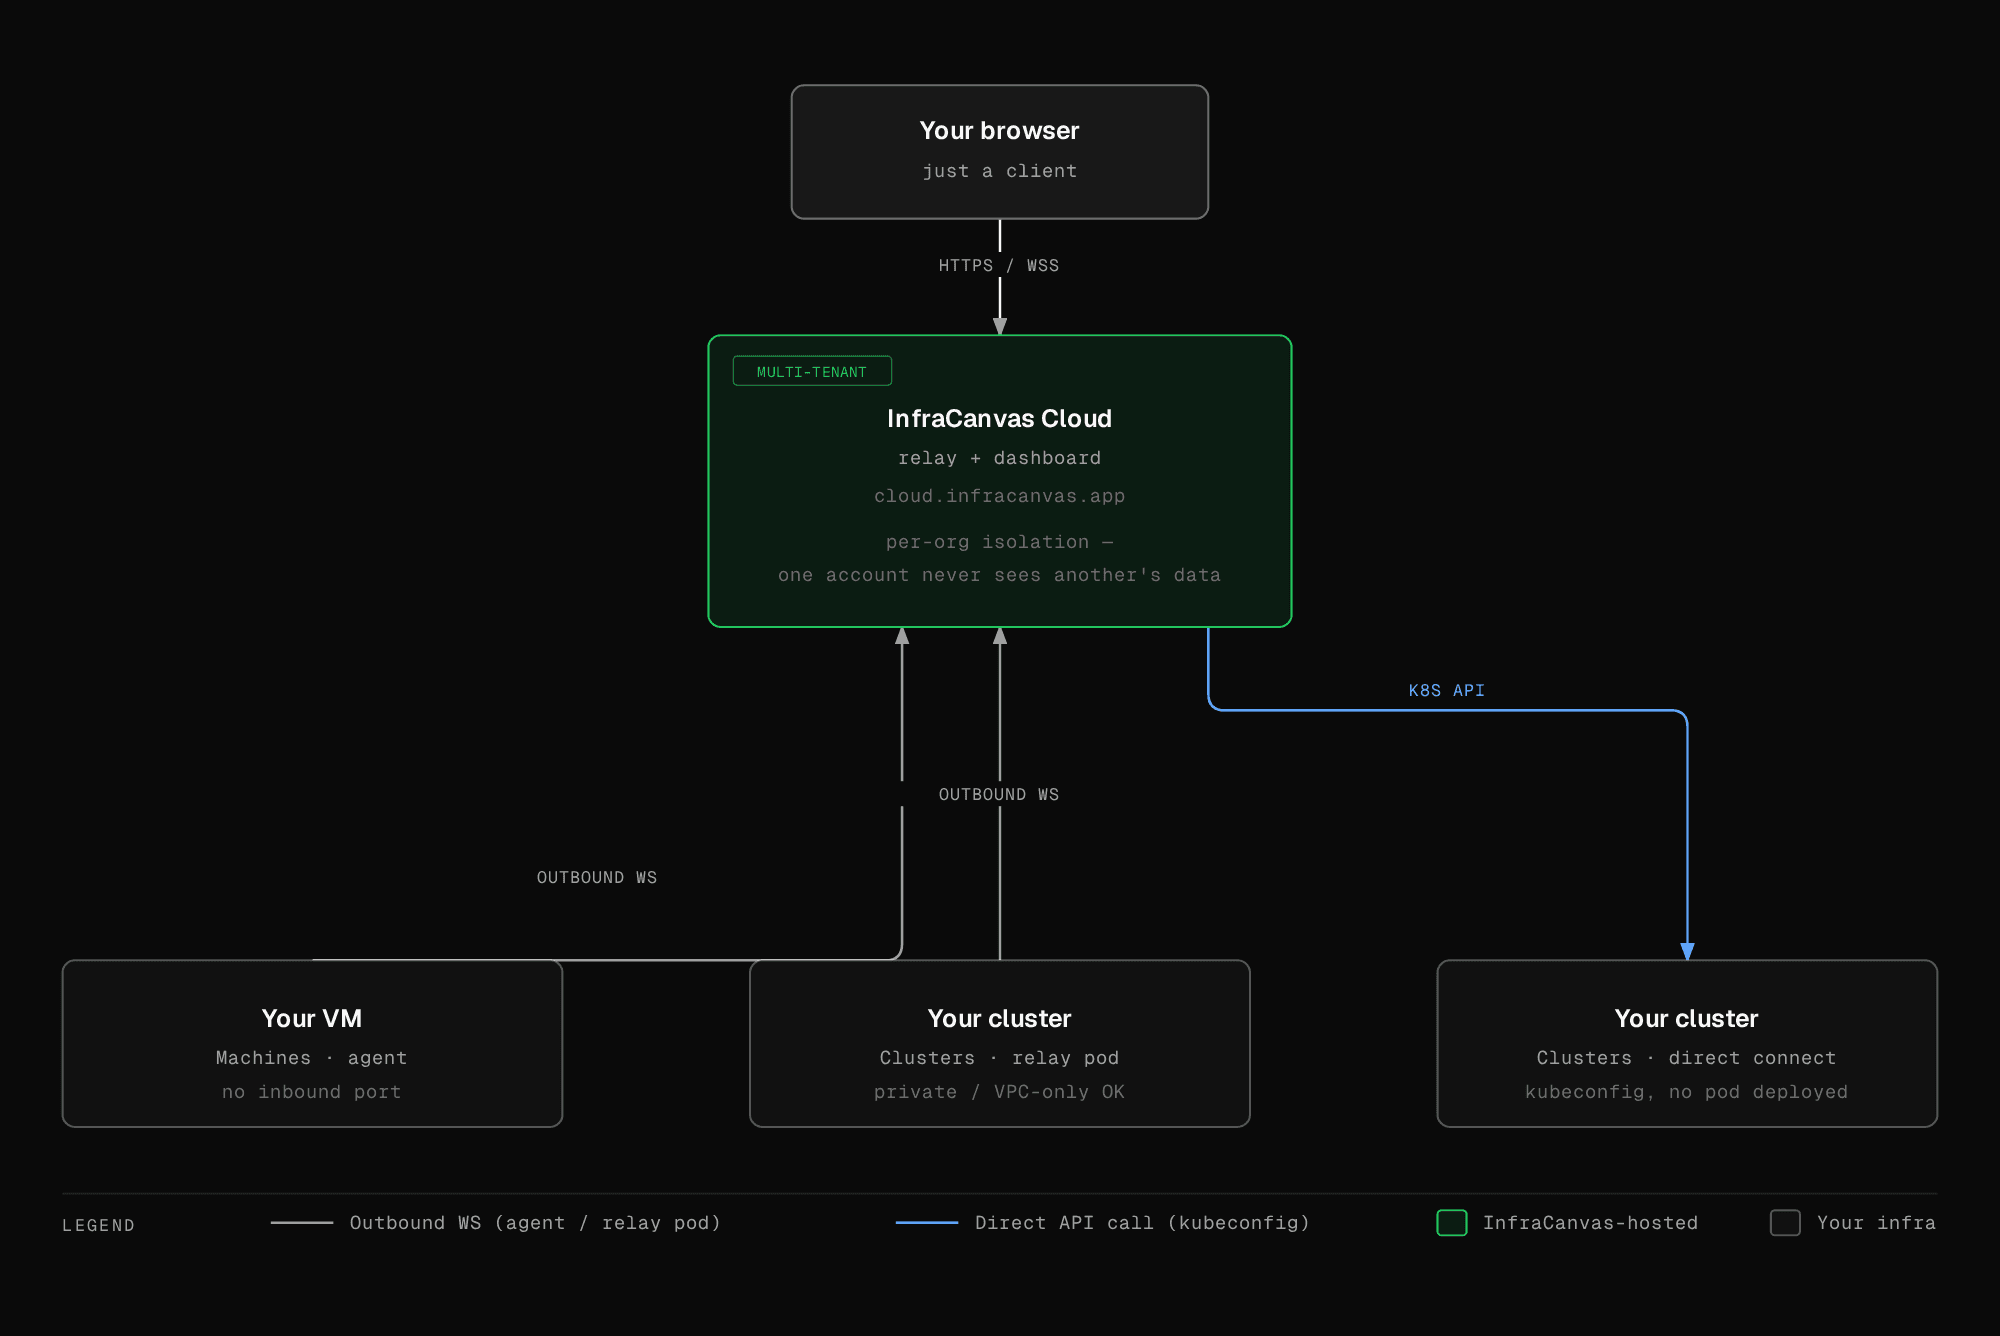
Task: Click the 'per-org isolation —' line
Action: tap(999, 542)
